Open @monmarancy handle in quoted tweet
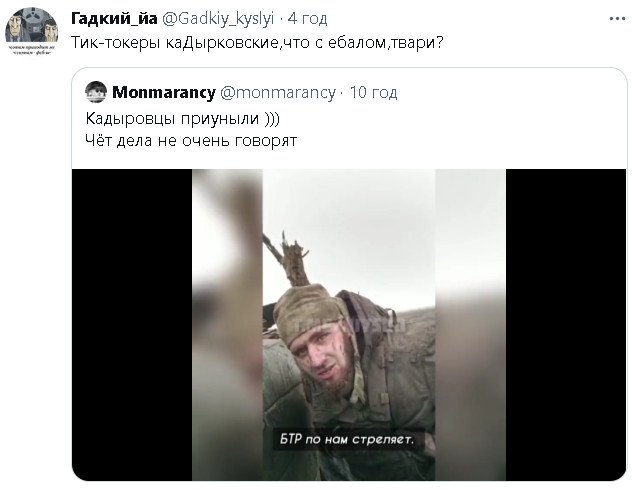This screenshot has height=490, width=632. point(278,92)
